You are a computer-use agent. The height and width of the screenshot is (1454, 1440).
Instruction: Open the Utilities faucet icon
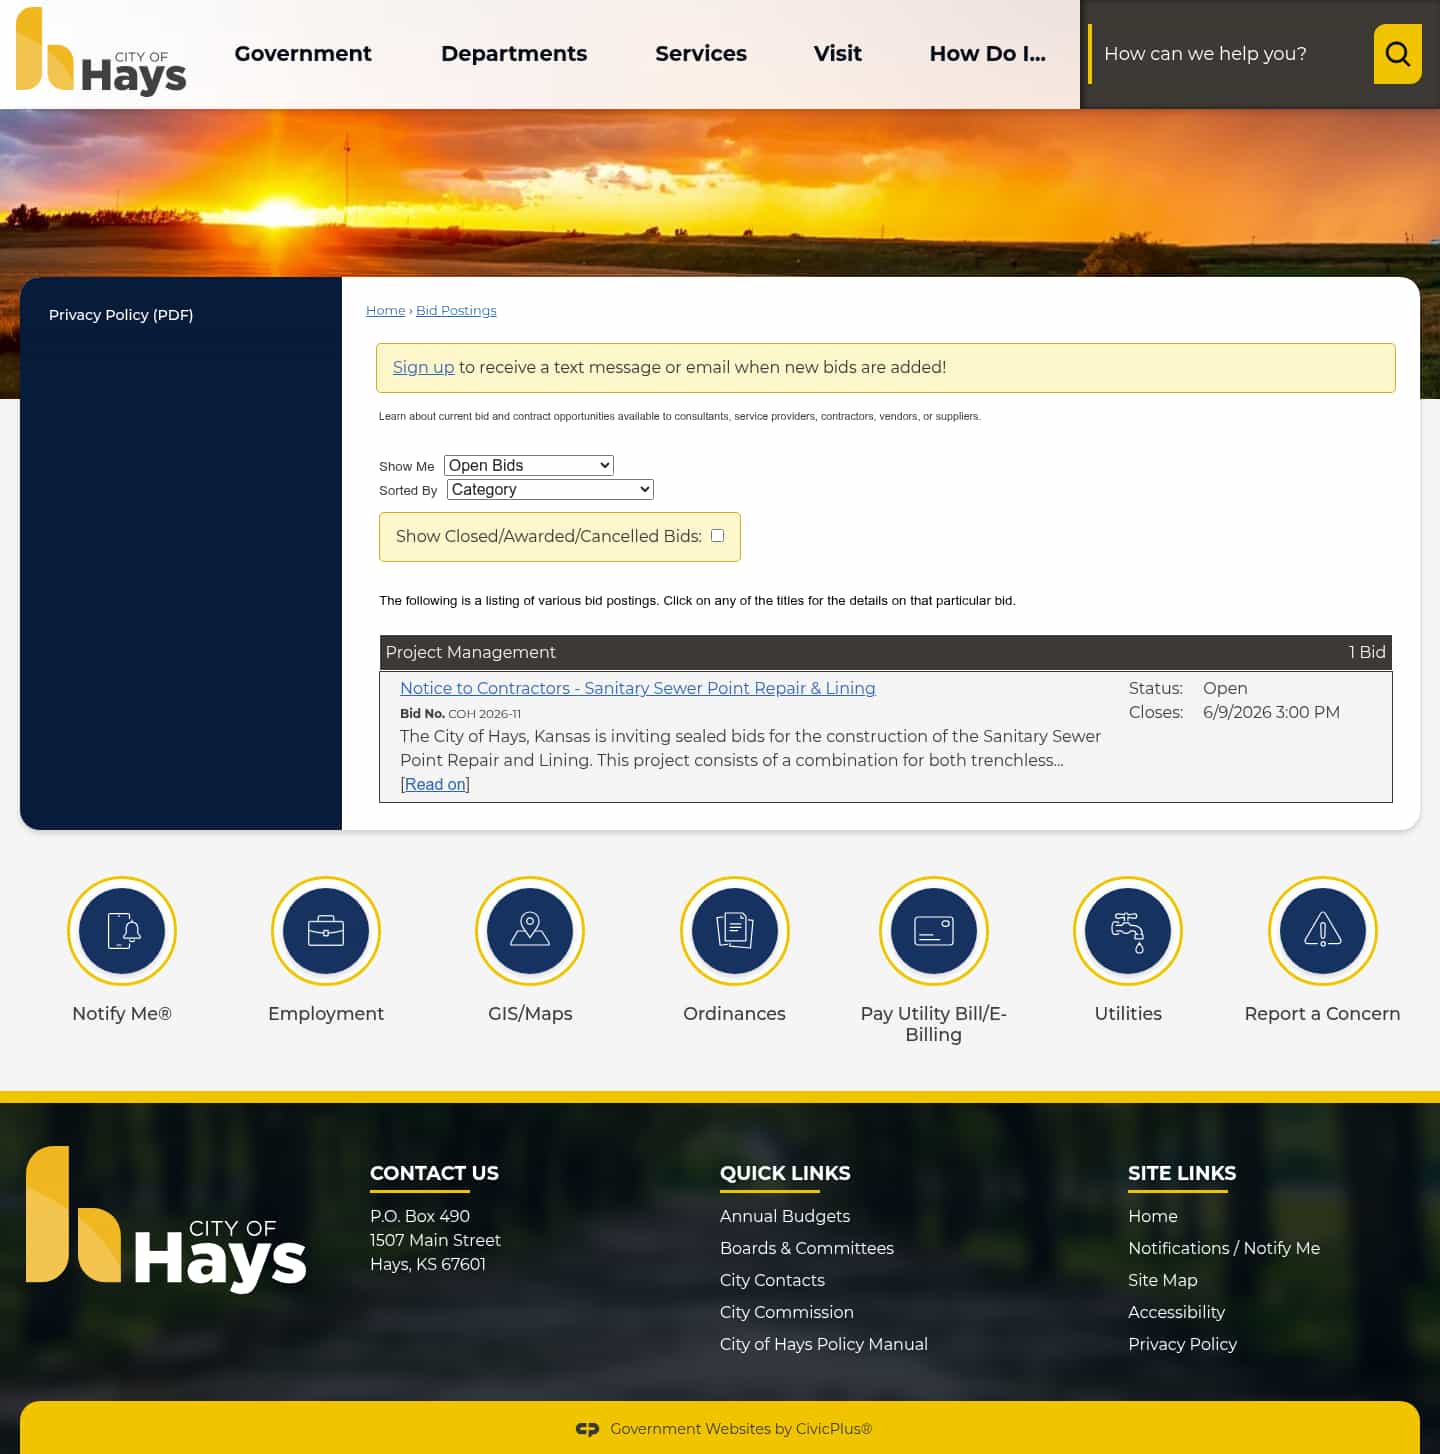[1128, 931]
